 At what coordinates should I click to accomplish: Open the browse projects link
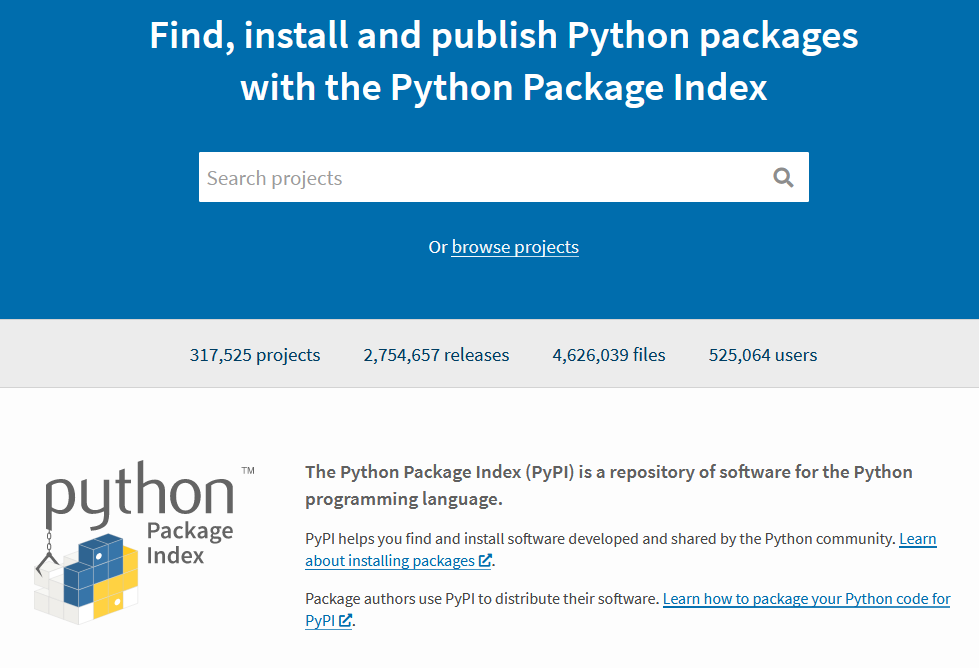point(515,247)
